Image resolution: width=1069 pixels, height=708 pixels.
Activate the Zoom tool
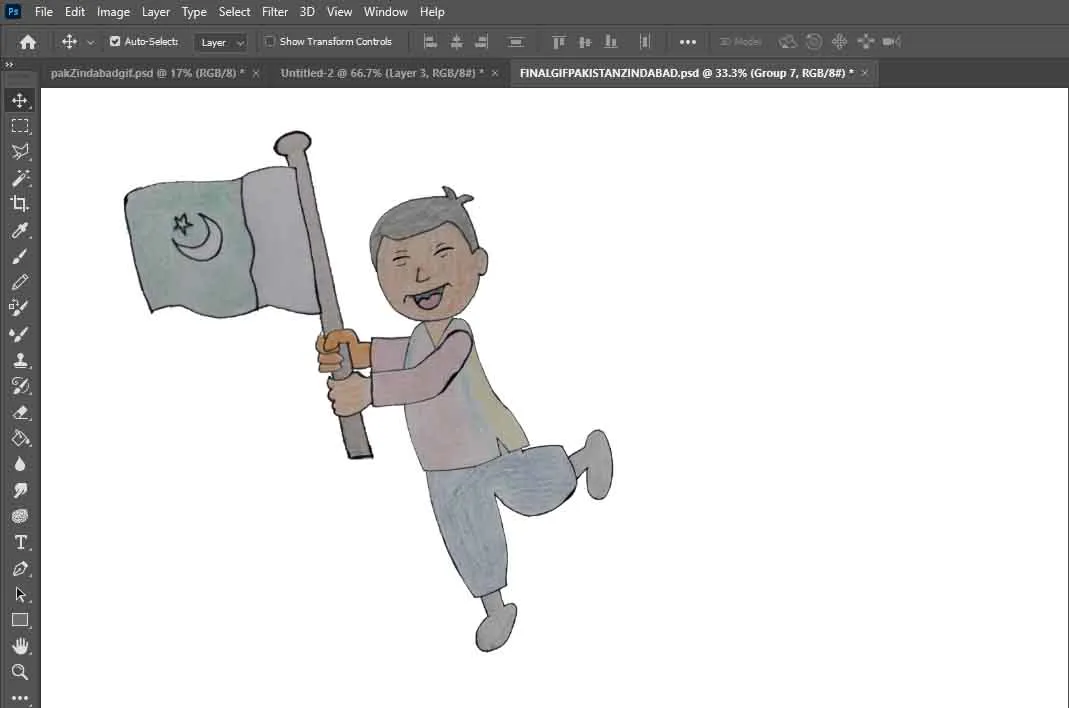point(19,672)
